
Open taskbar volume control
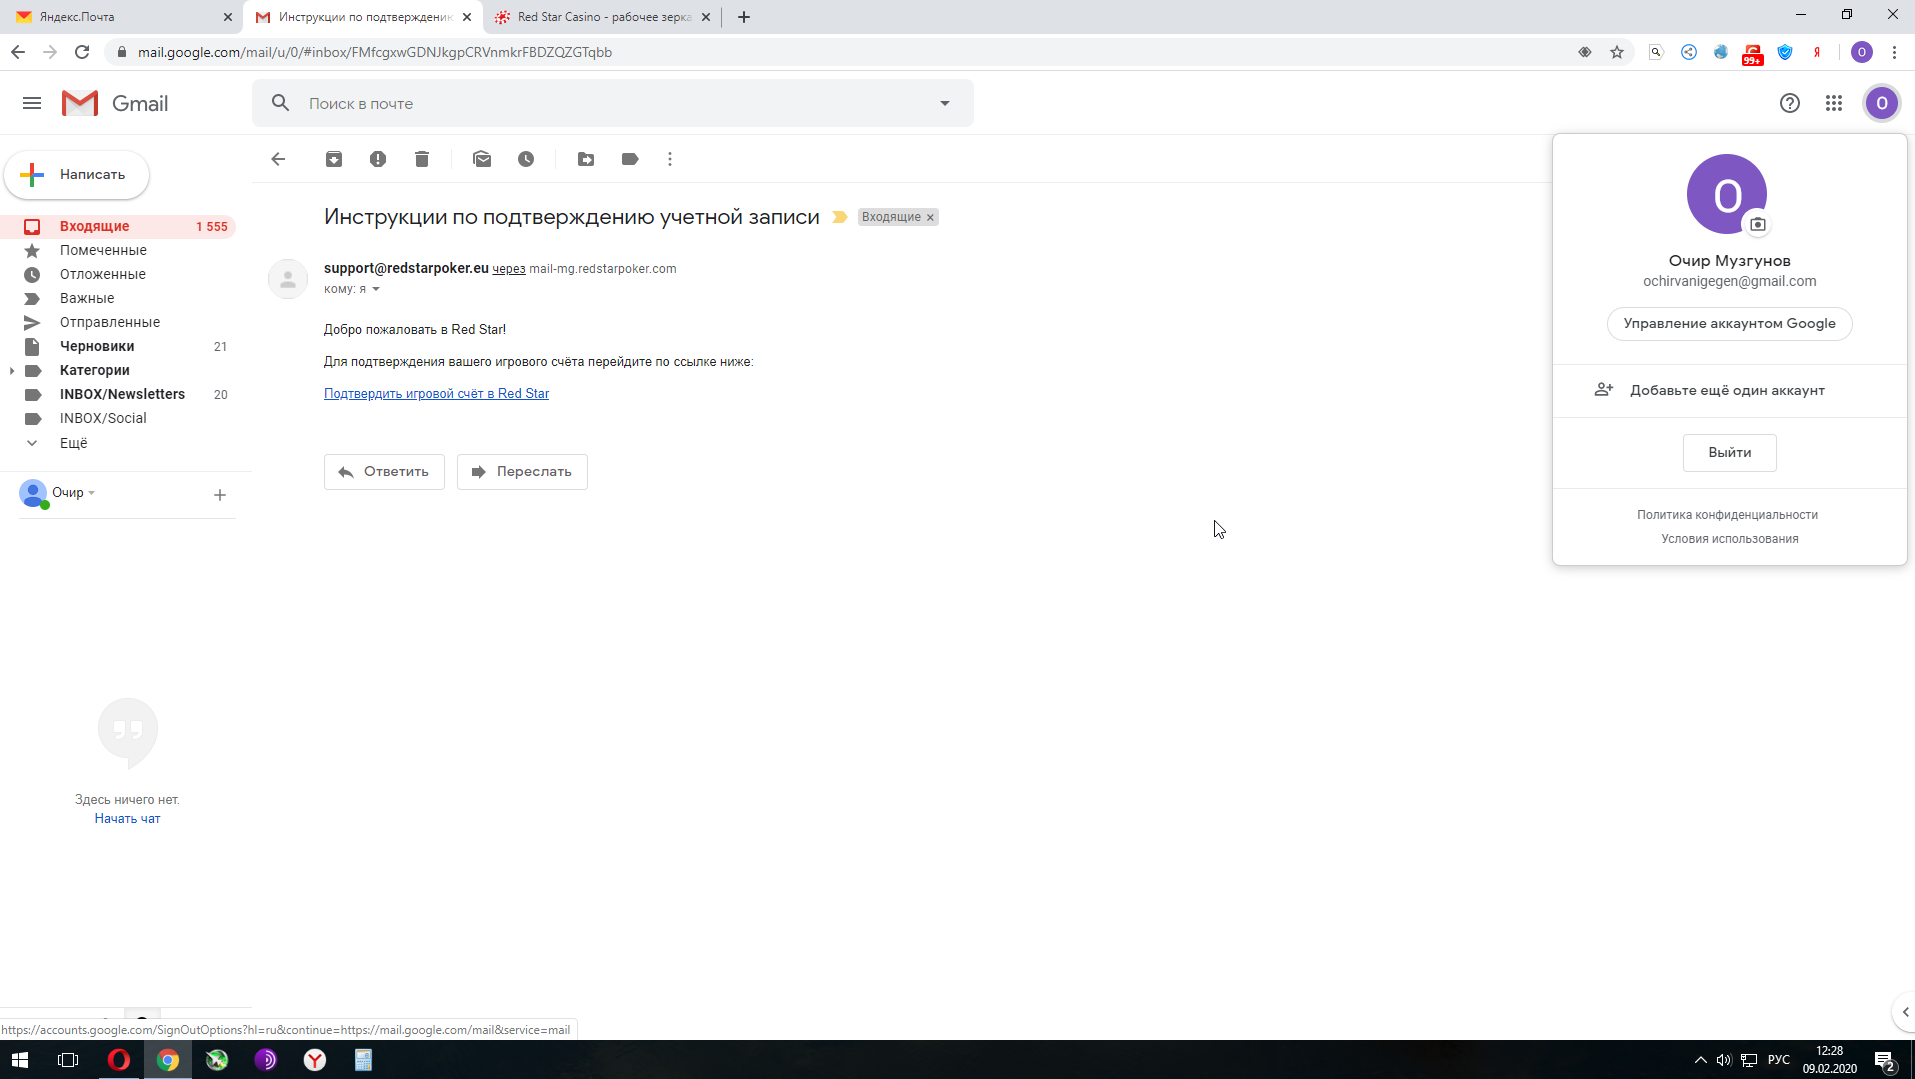pos(1723,1060)
